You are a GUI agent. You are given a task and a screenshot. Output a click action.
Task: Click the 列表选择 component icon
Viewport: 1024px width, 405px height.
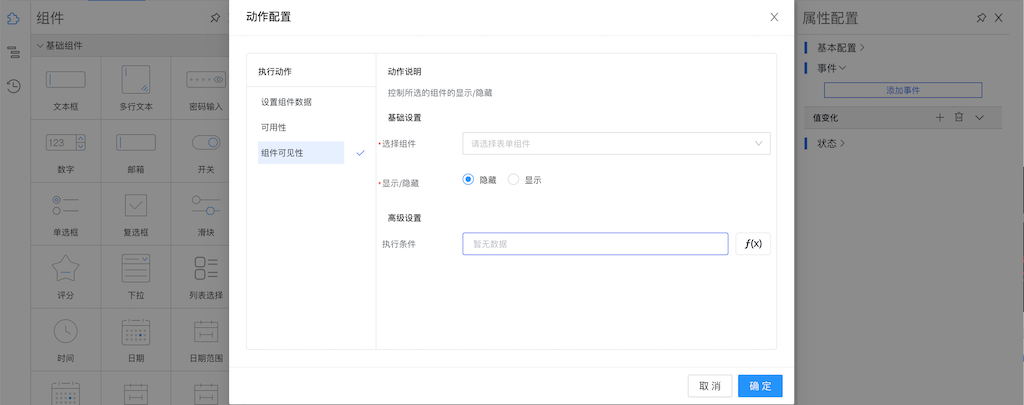click(206, 268)
